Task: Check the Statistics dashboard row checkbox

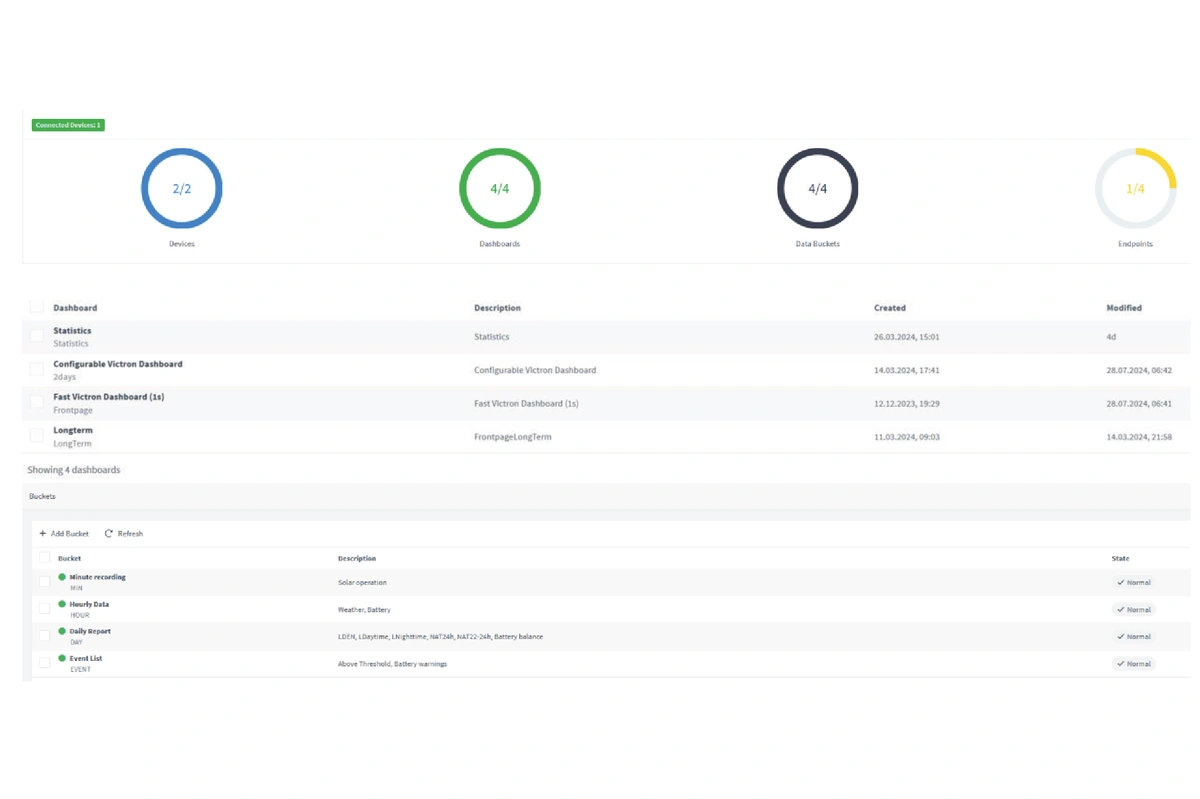Action: click(x=37, y=337)
